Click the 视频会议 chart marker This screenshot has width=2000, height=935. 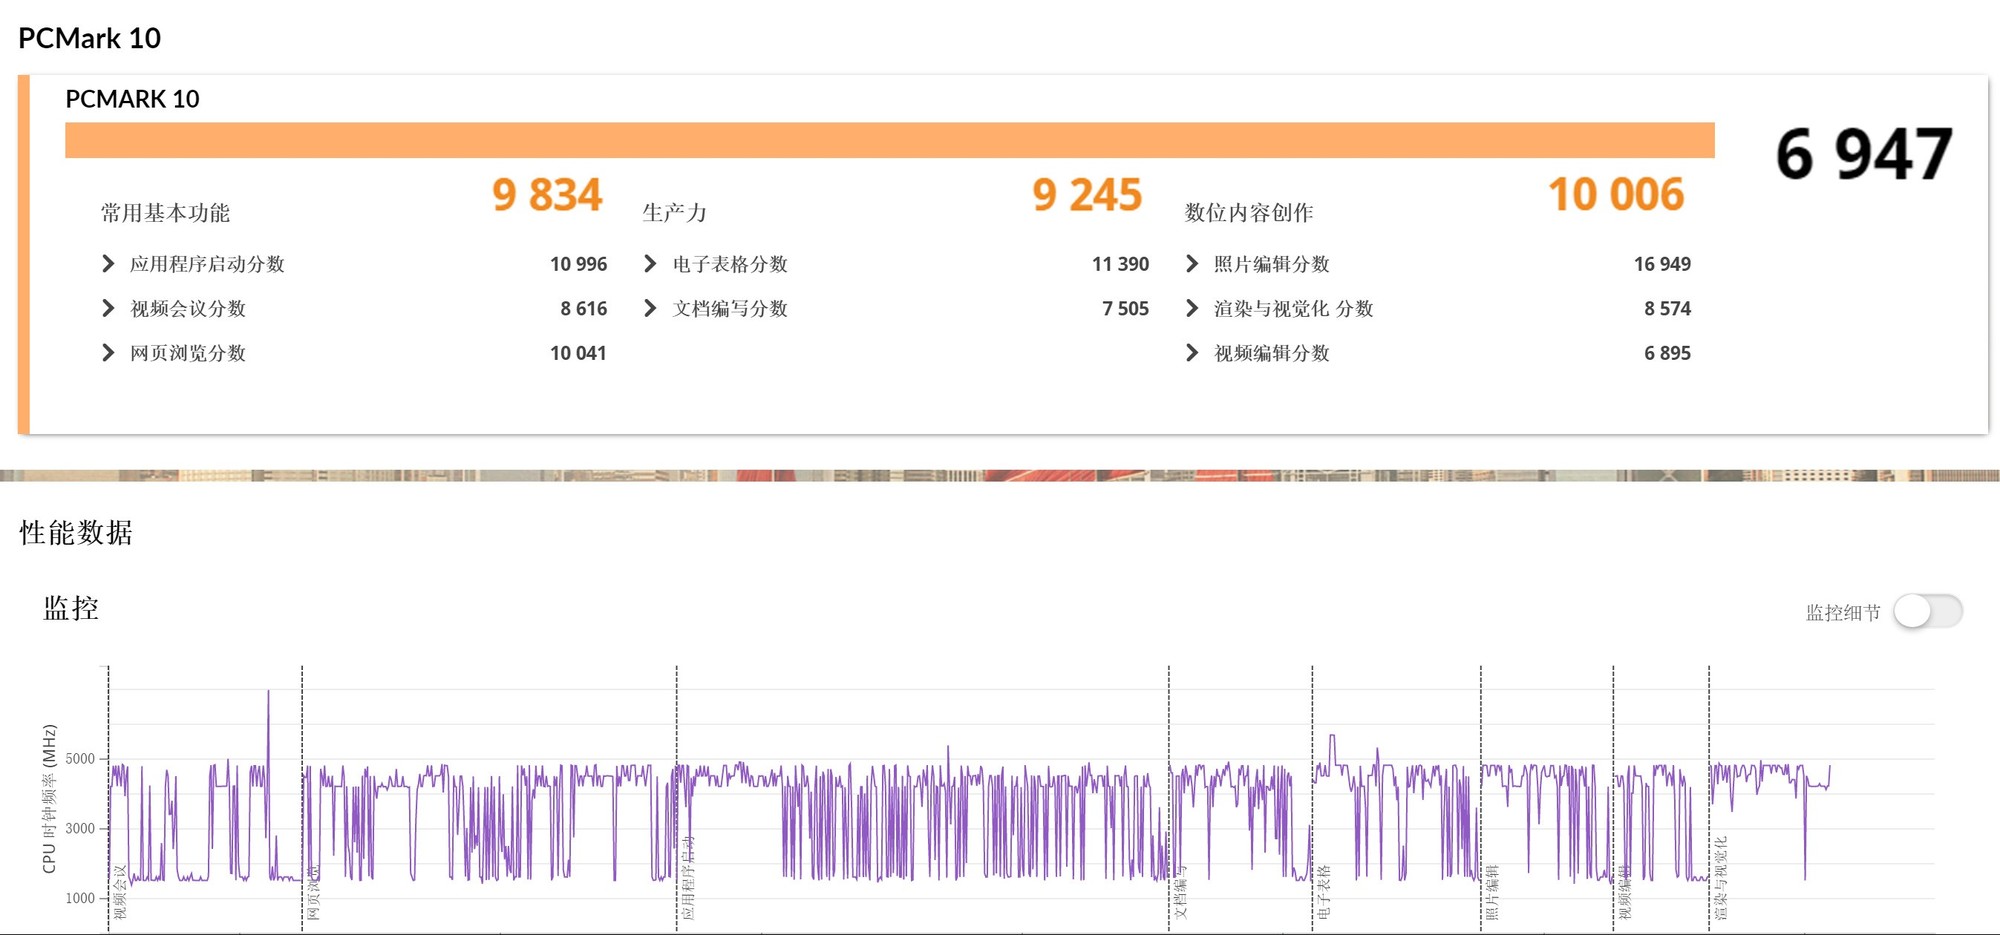pyautogui.click(x=120, y=892)
